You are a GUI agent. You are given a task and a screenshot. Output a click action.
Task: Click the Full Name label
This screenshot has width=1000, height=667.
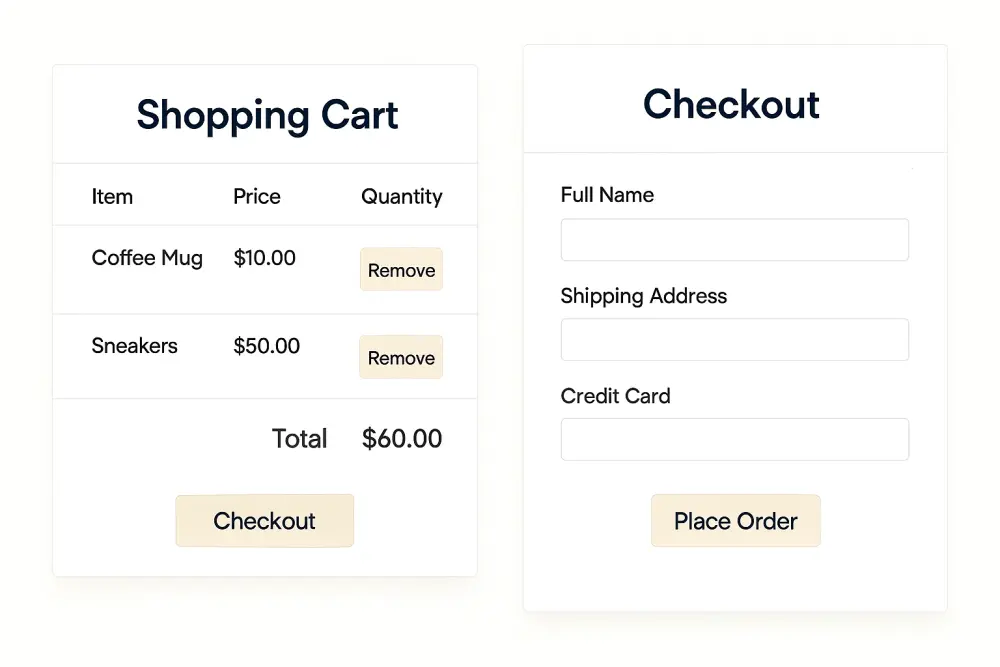pyautogui.click(x=607, y=195)
